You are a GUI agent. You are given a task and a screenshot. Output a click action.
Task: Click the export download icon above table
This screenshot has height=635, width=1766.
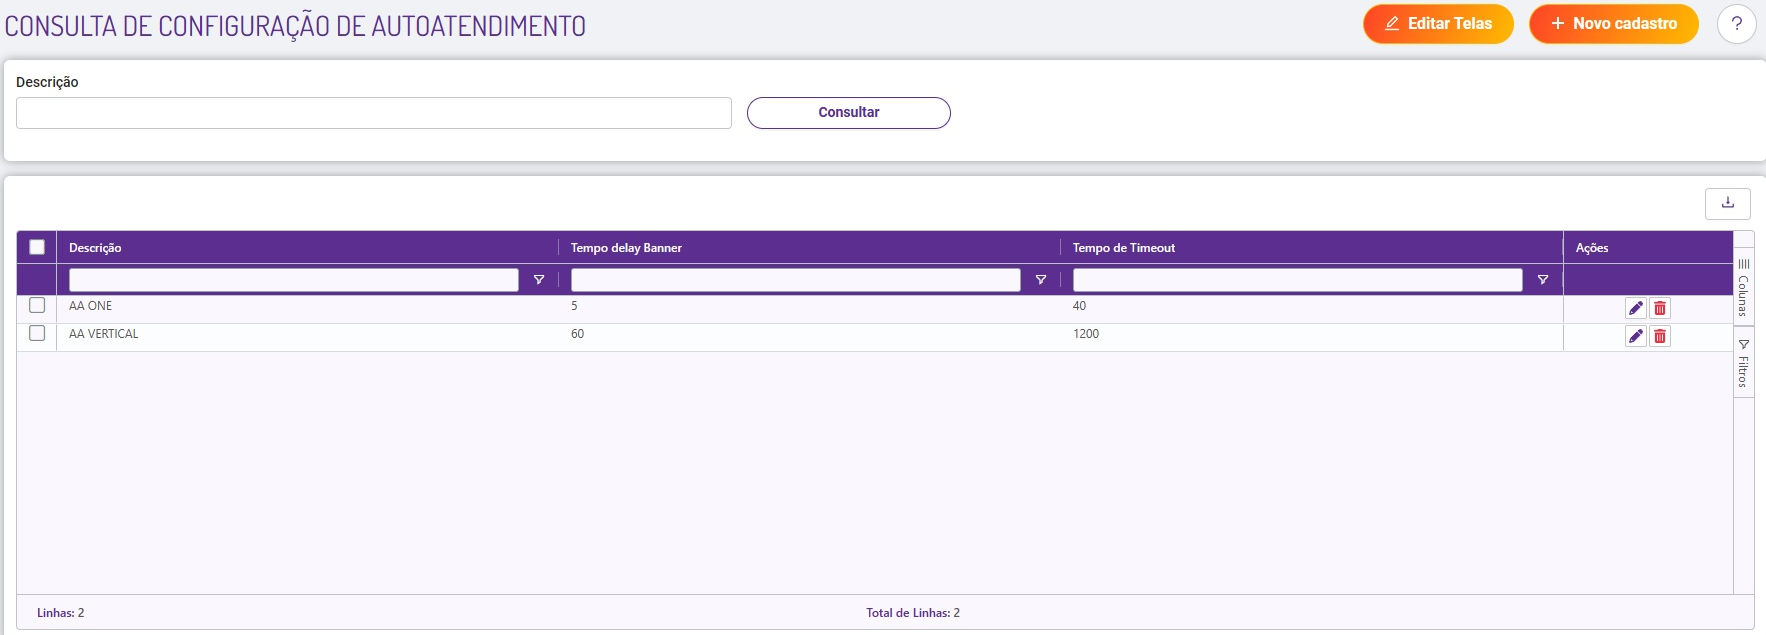[1727, 203]
